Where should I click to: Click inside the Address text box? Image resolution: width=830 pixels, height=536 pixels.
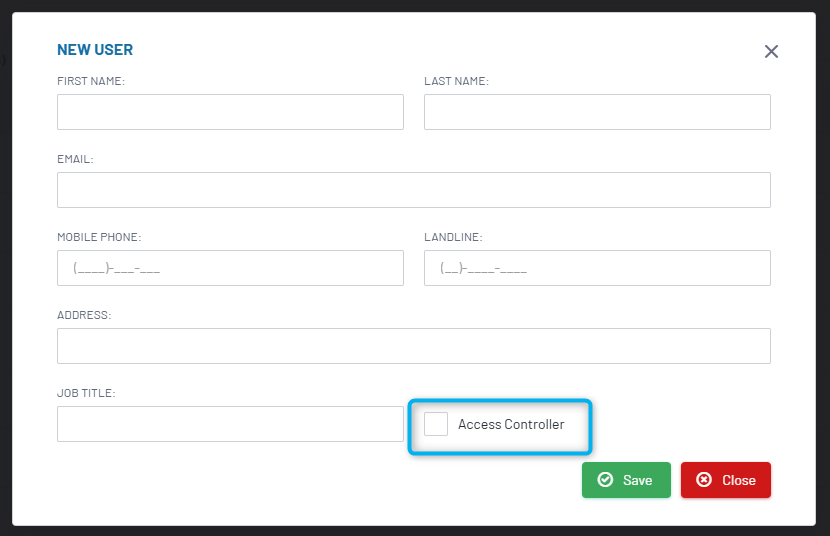[x=413, y=346]
